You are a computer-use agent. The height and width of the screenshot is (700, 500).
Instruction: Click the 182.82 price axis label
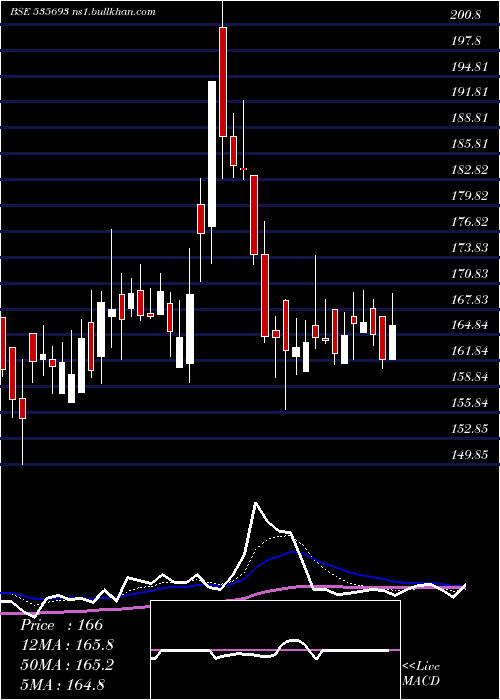[468, 170]
